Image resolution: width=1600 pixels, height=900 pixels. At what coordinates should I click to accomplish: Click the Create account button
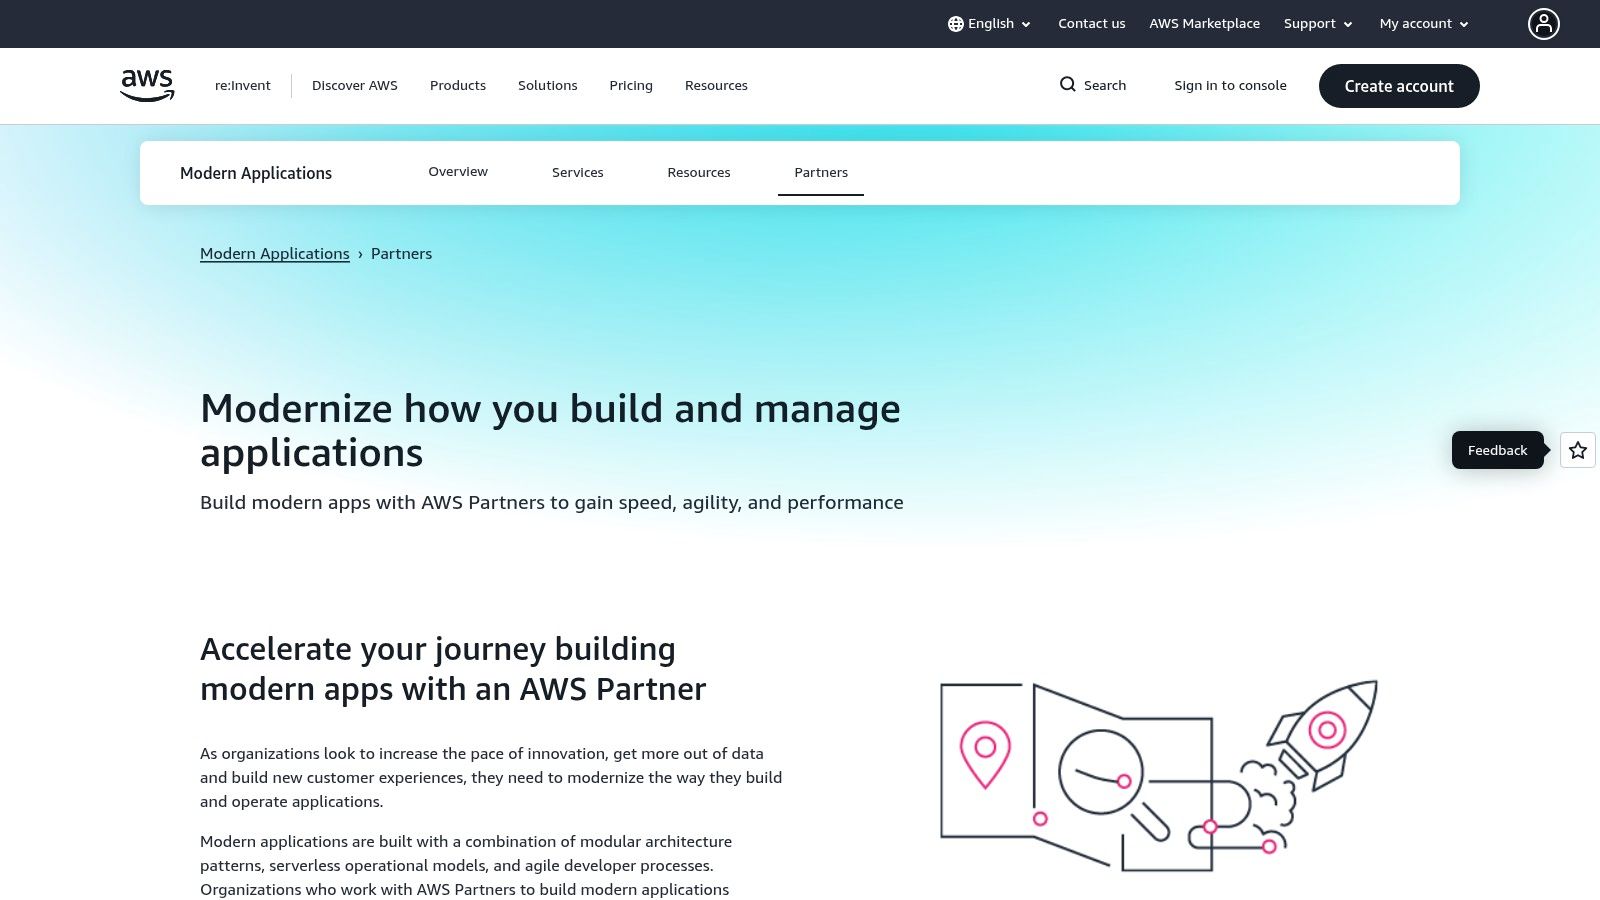(x=1399, y=86)
